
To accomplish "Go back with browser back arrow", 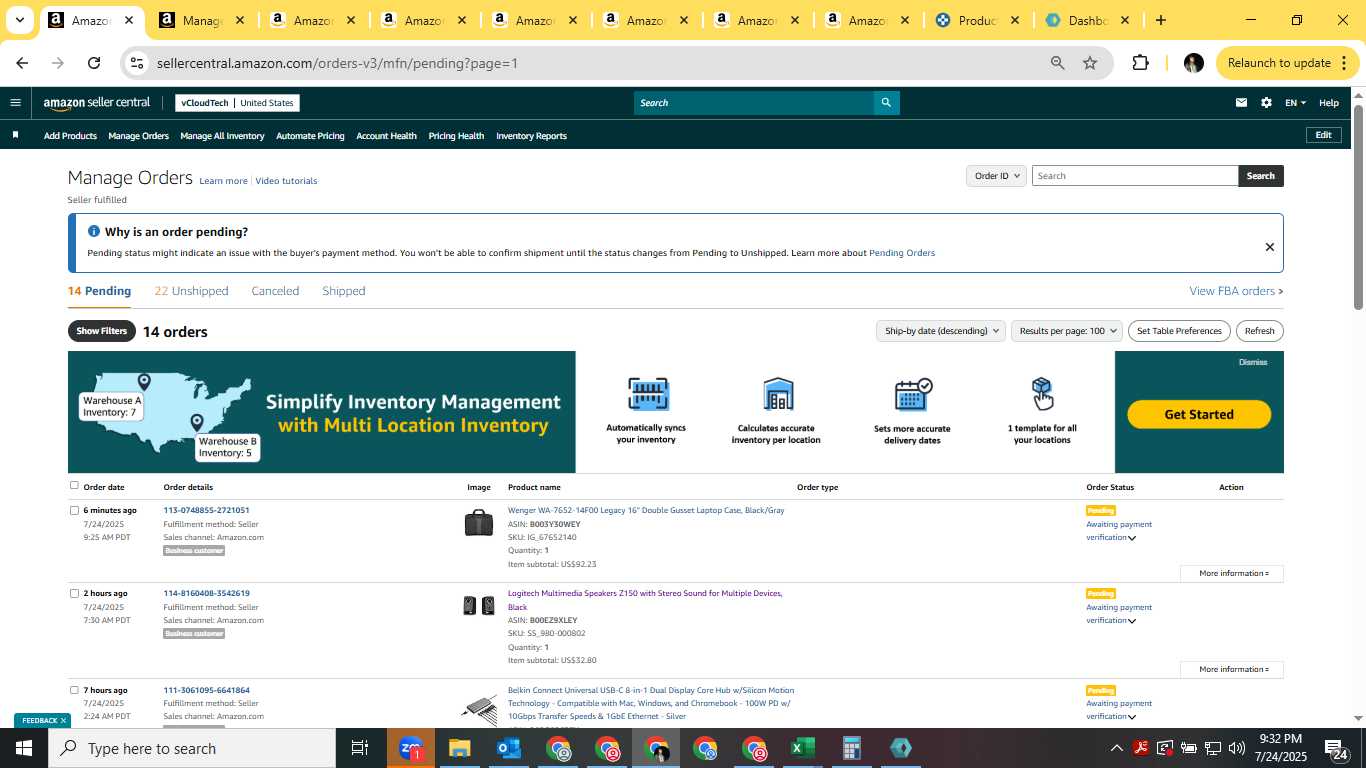I will 22,63.
